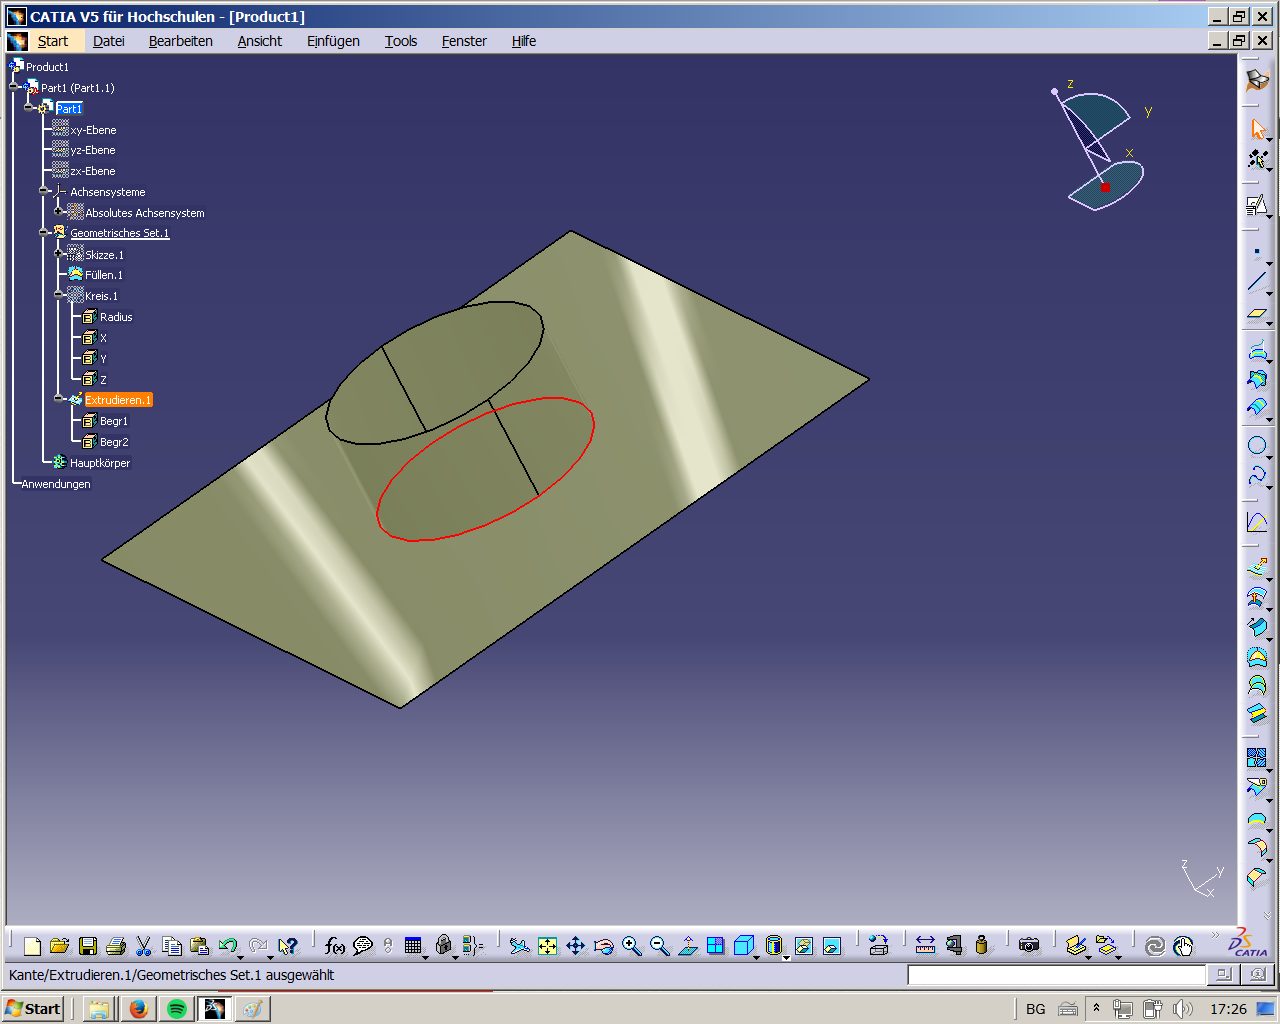
Task: Click the Zoom Out magnifier
Action: pyautogui.click(x=660, y=946)
